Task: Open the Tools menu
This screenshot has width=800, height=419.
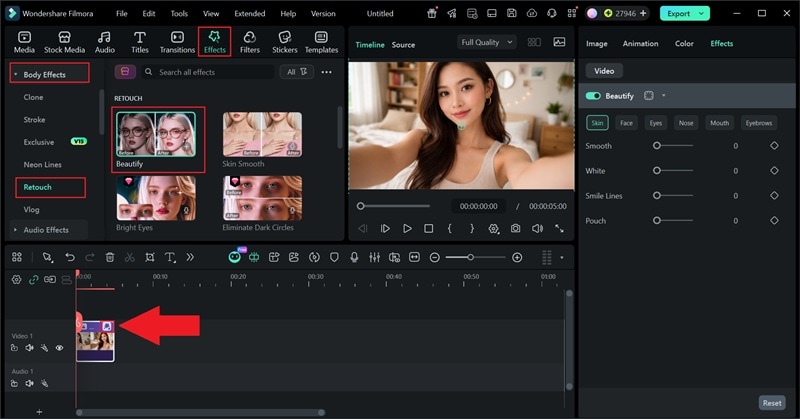Action: 179,14
